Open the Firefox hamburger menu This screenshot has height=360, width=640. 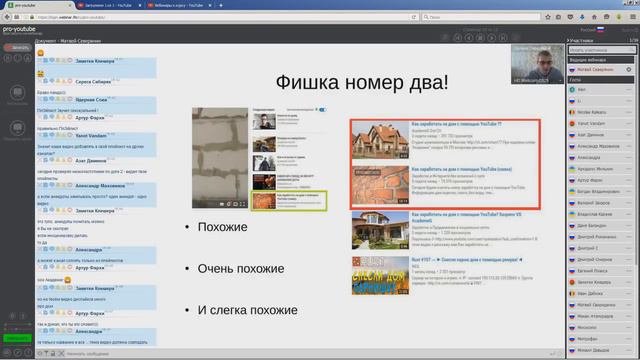[633, 17]
